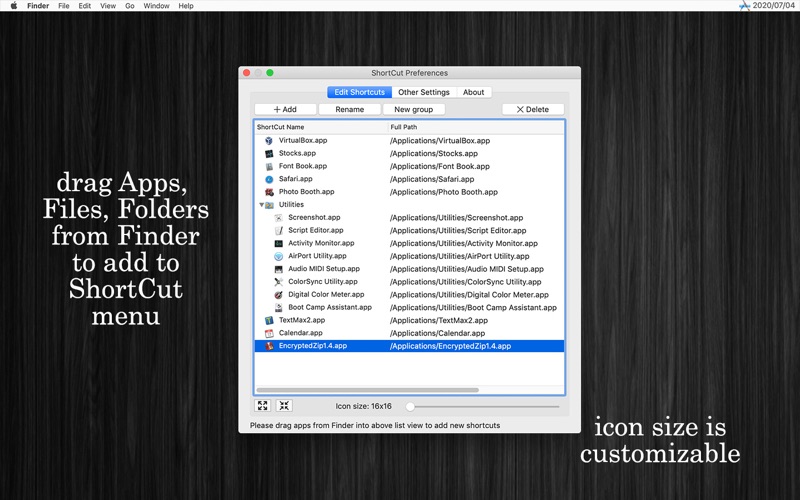
Task: Click the /Applications/Utilities/Screenshot.app path cell
Action: tap(457, 217)
